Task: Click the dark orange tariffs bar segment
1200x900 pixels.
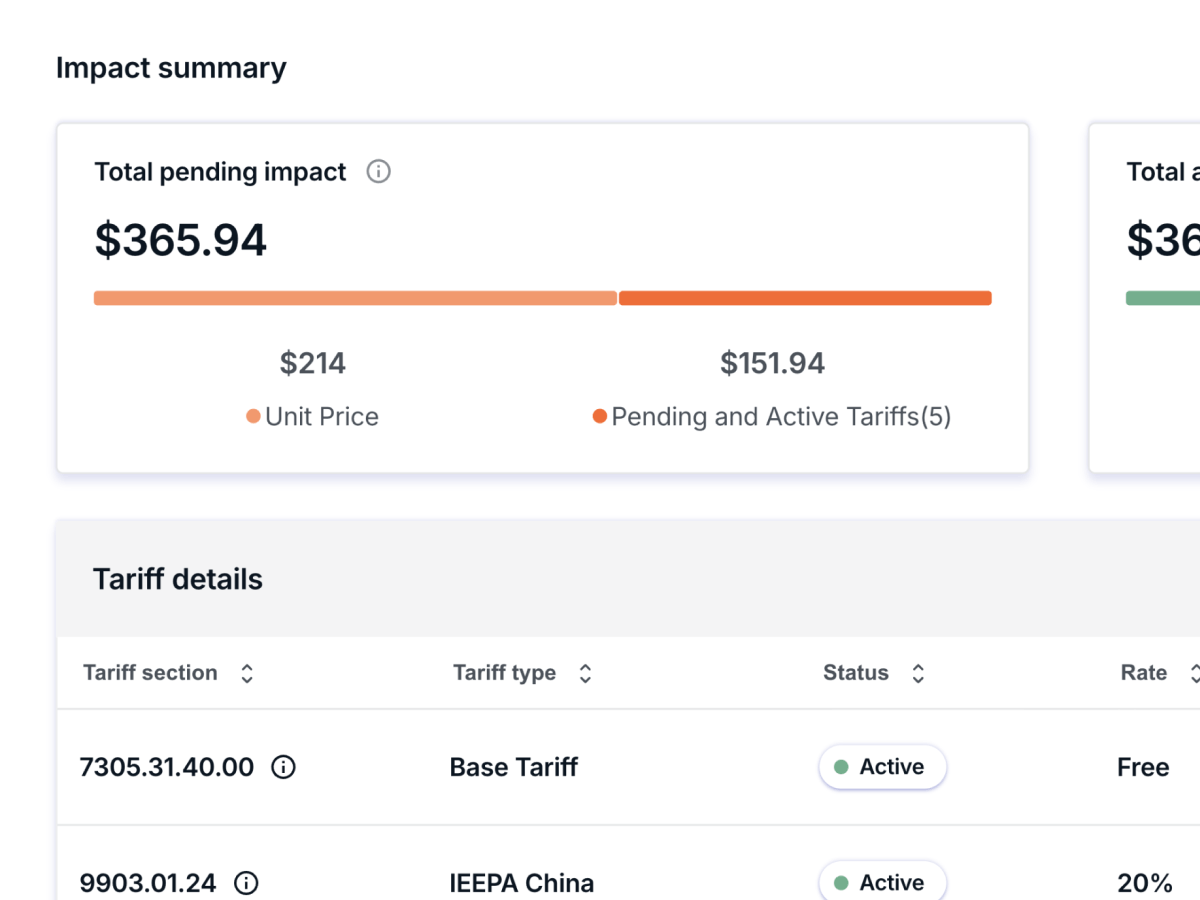Action: (x=805, y=298)
